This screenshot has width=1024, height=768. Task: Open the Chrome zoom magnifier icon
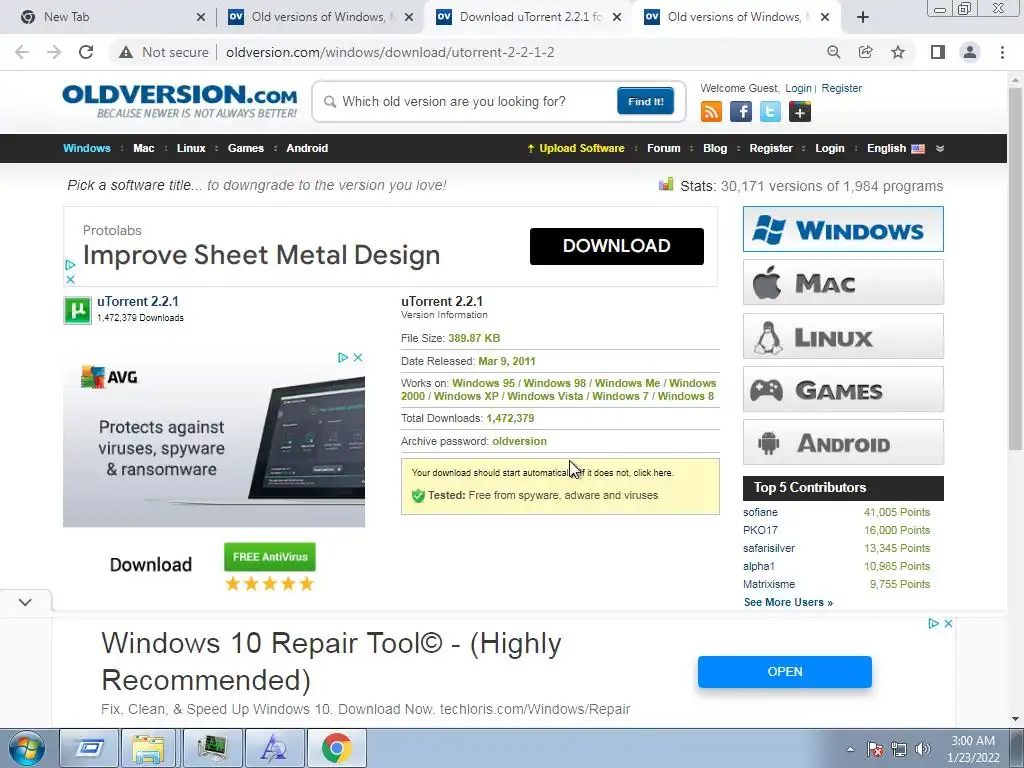click(x=833, y=52)
